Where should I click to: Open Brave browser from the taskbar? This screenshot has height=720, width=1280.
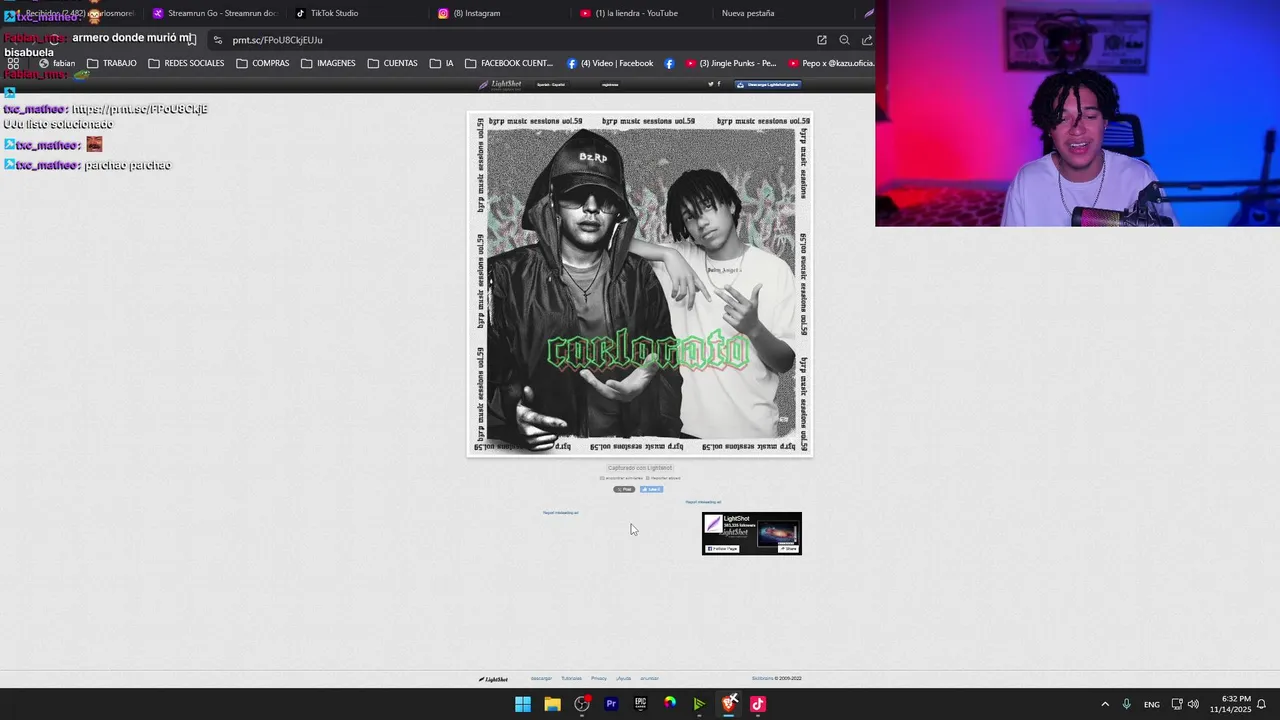[x=729, y=704]
